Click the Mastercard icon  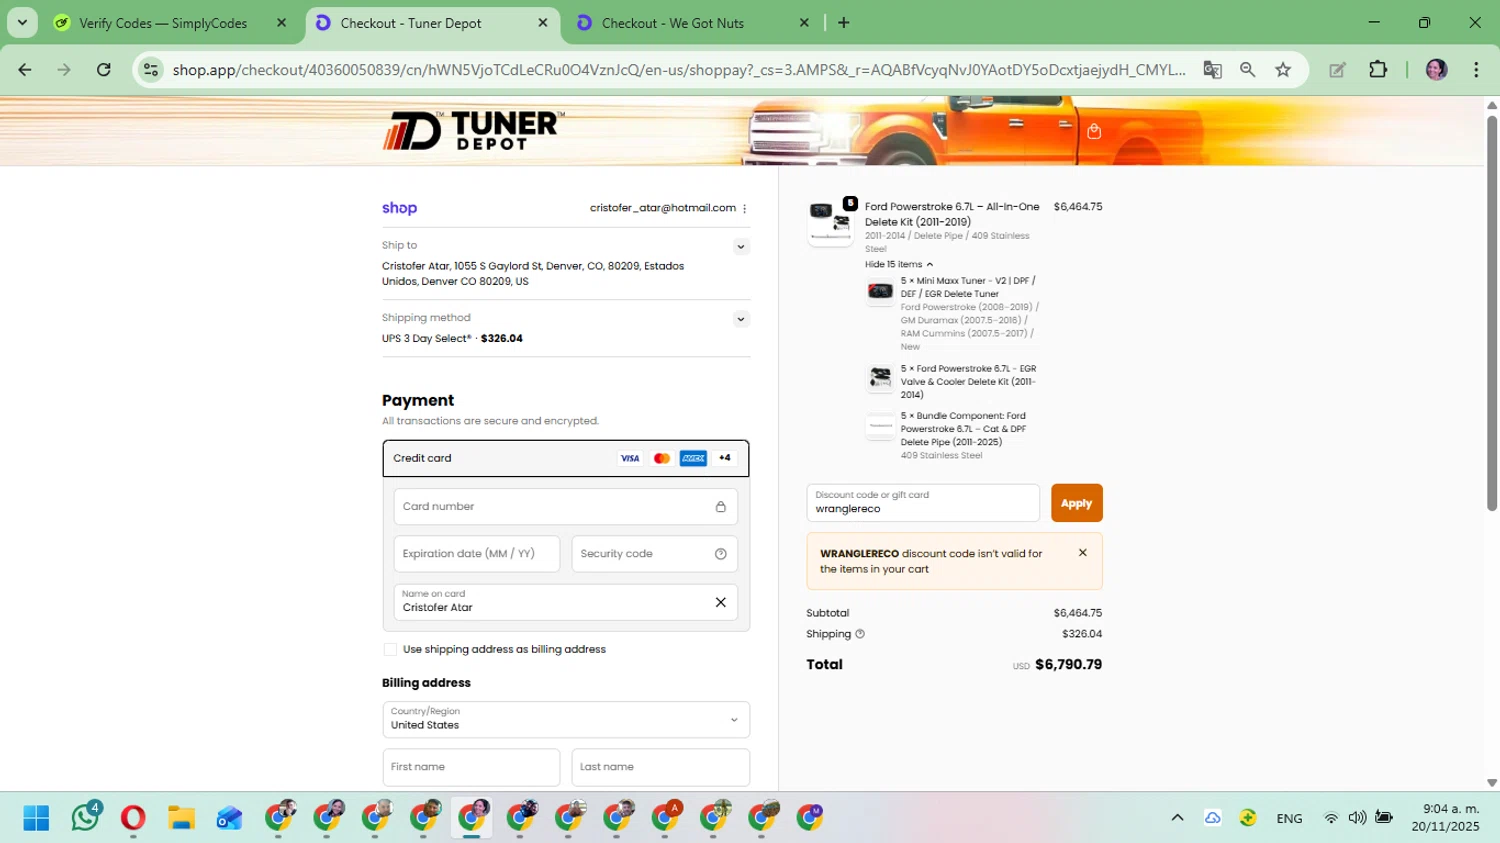(662, 458)
